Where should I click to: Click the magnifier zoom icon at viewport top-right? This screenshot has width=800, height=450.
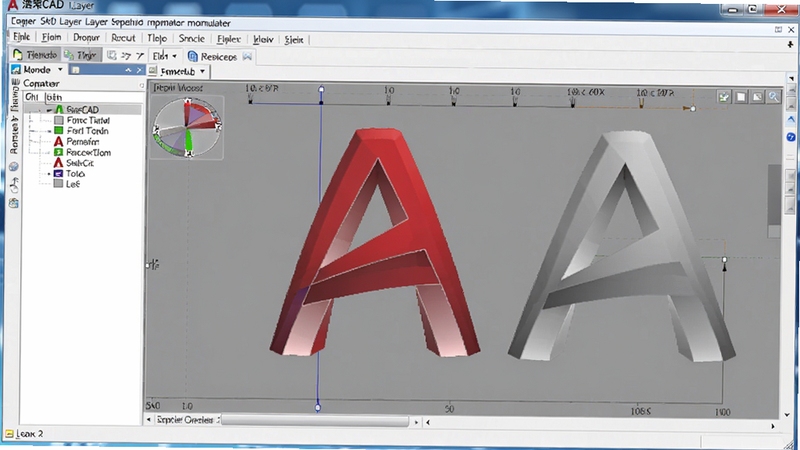click(x=774, y=97)
